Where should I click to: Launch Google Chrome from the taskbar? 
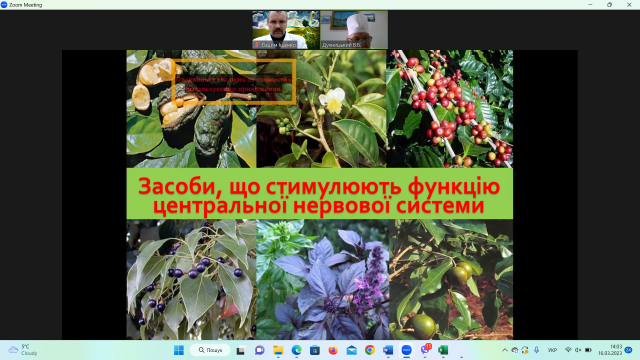tap(370, 350)
